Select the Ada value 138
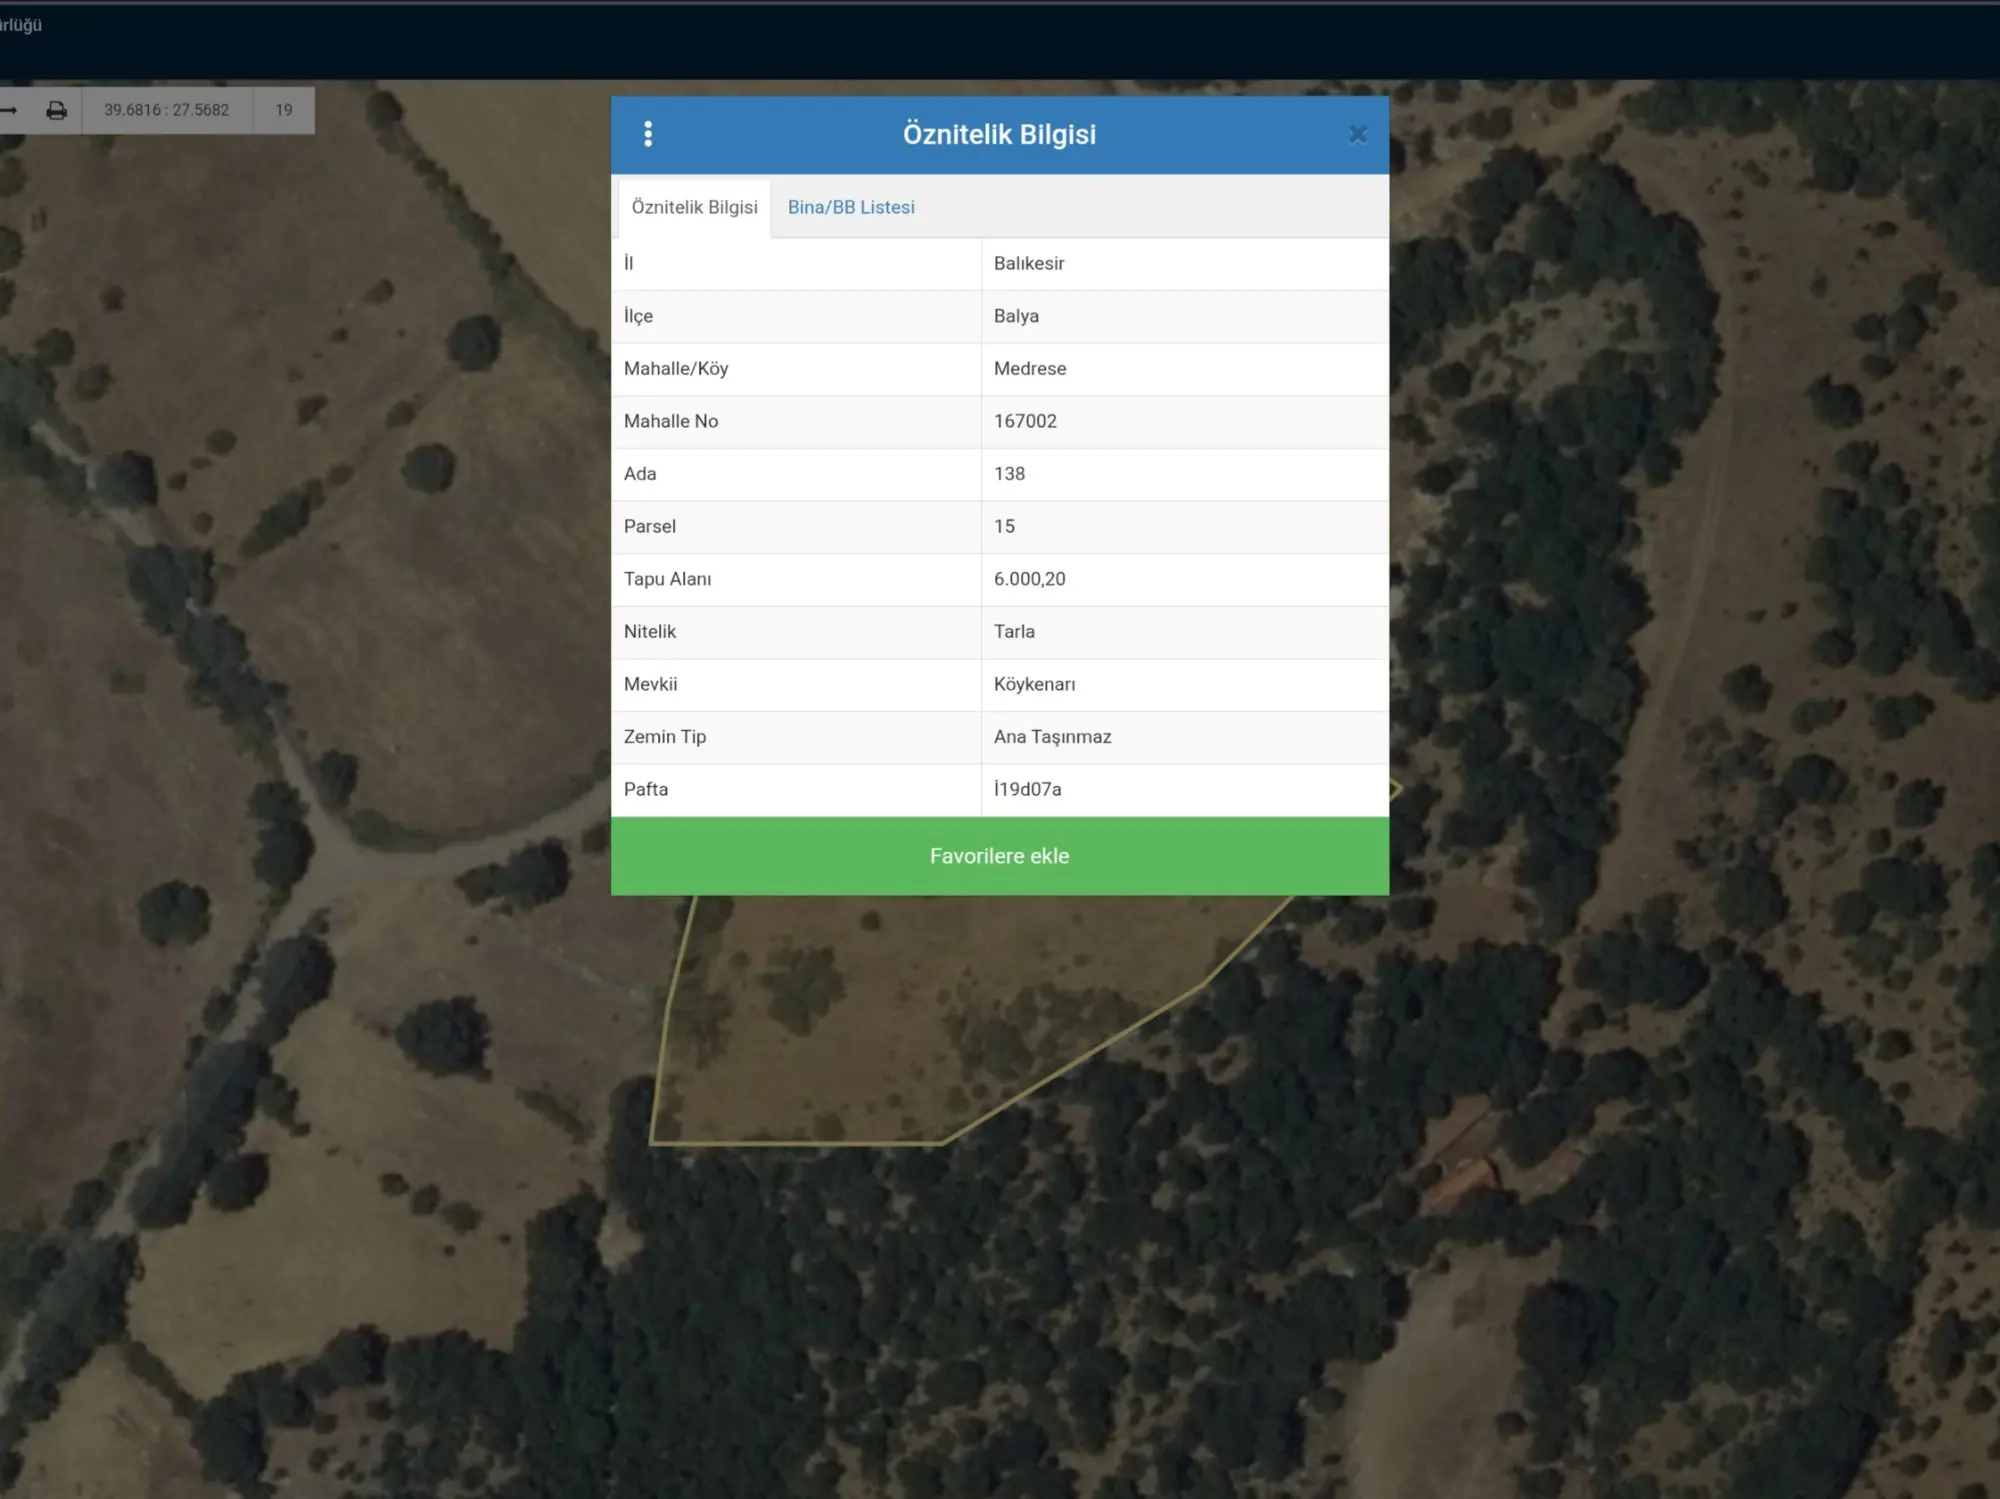This screenshot has width=2000, height=1499. (x=1009, y=474)
